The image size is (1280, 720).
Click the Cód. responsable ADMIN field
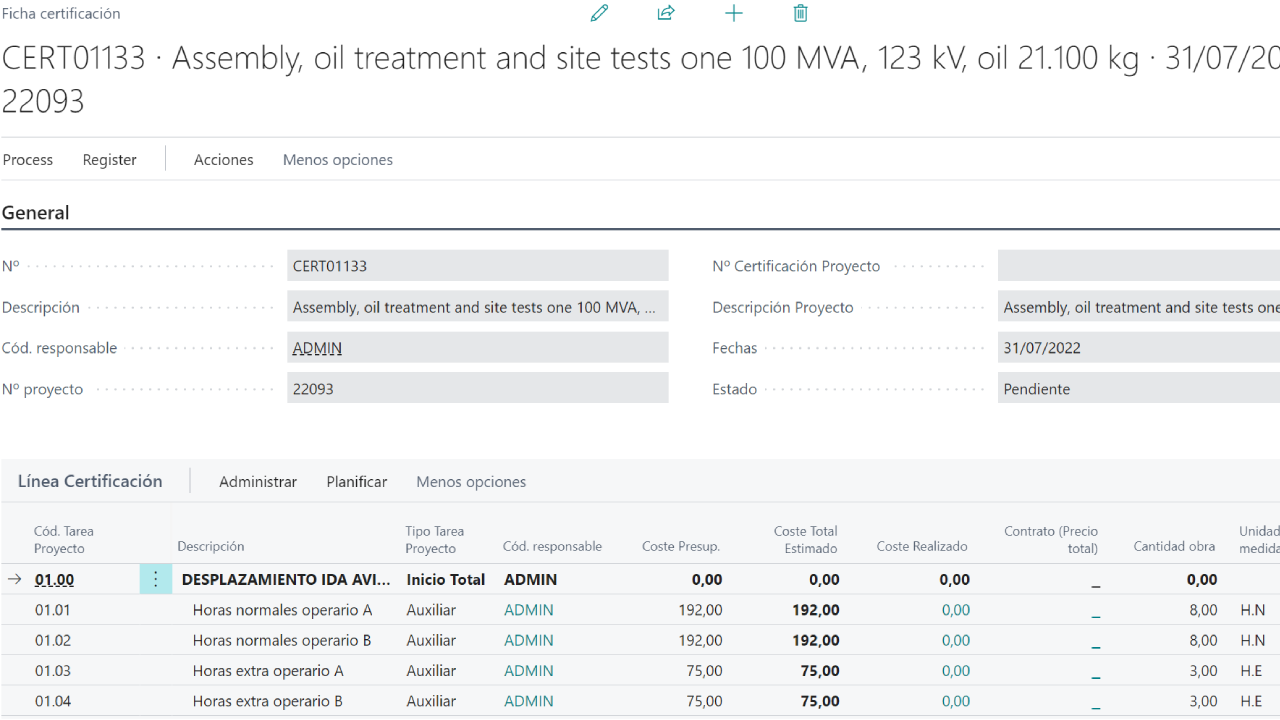coord(477,348)
